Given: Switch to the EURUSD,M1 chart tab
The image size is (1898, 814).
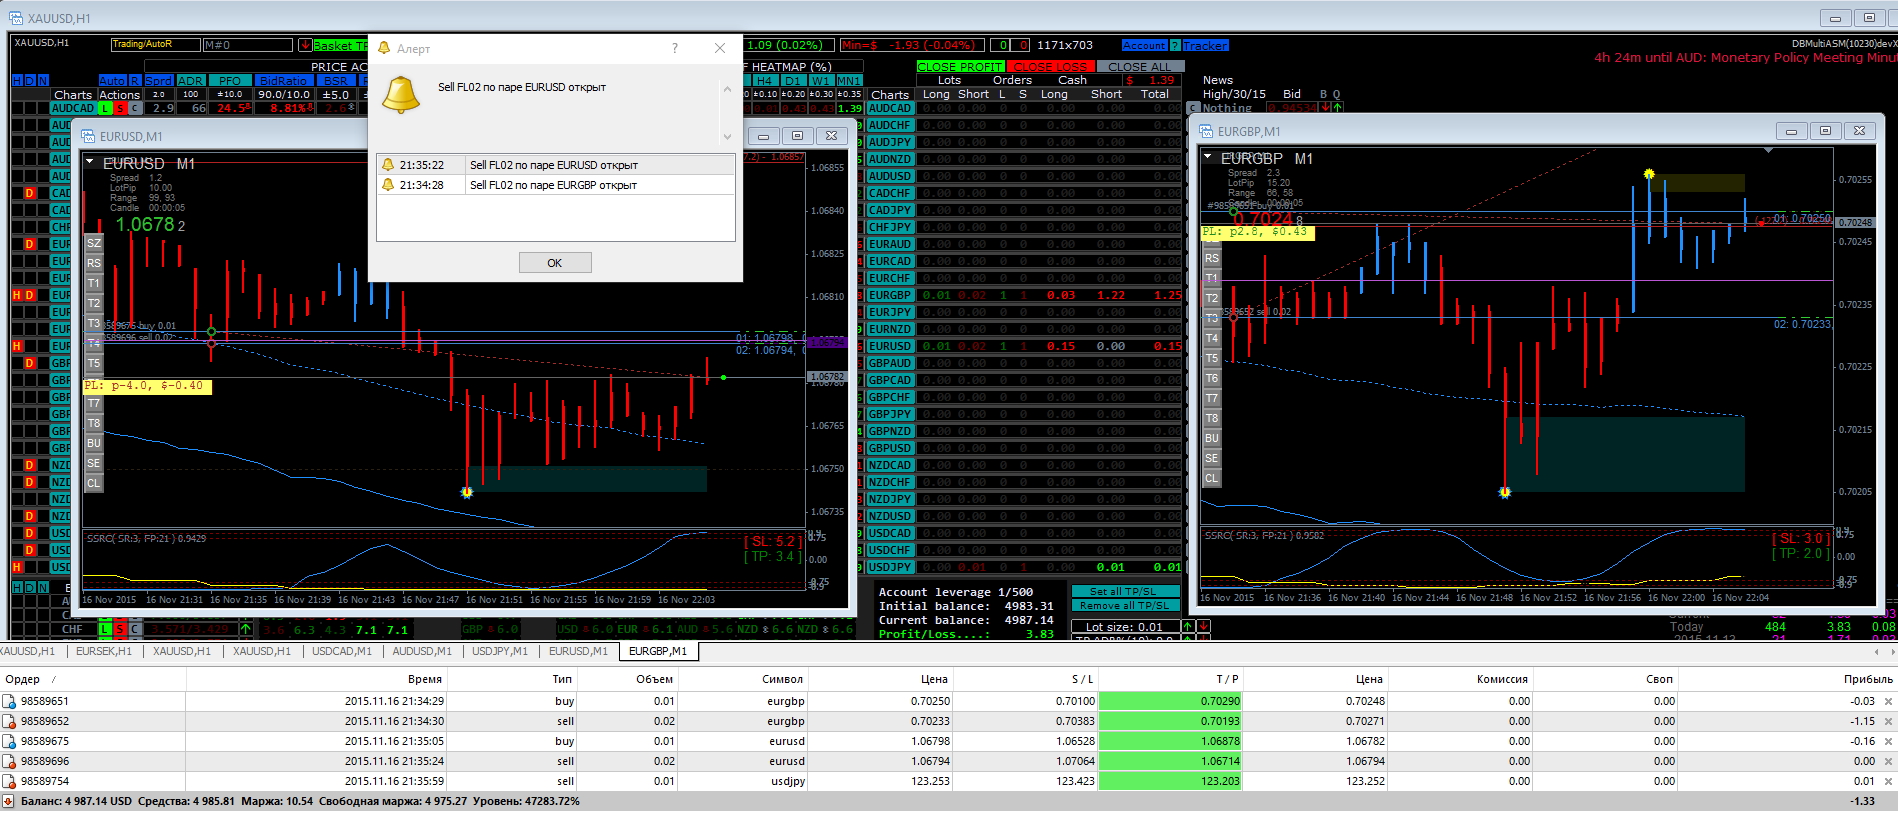Looking at the screenshot, I should (578, 651).
